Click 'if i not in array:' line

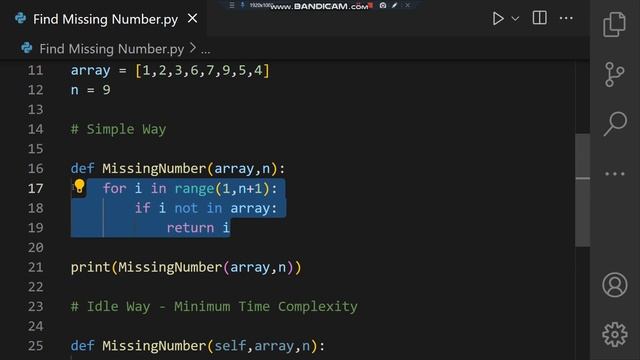tap(206, 208)
